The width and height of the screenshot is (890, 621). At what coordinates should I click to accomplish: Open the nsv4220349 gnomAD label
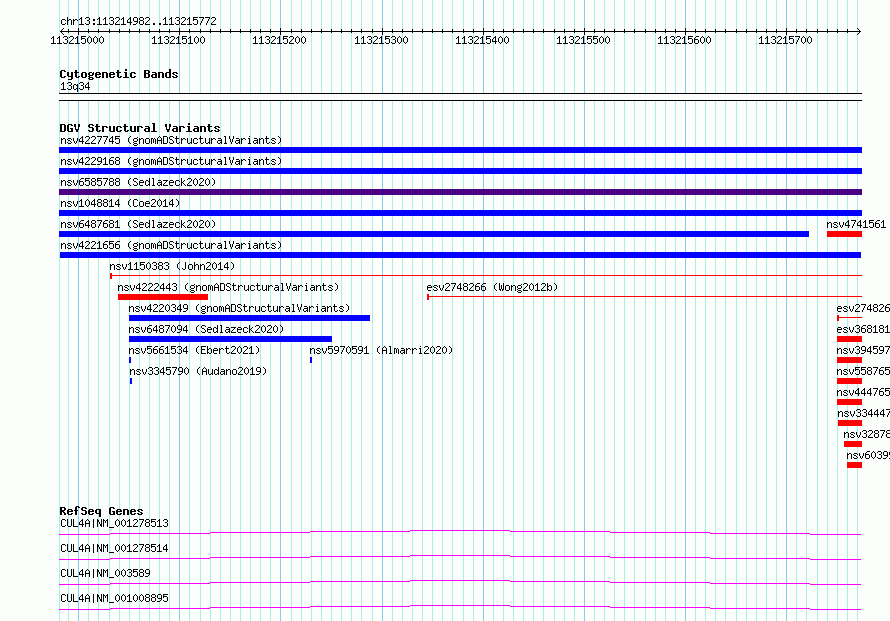point(239,308)
